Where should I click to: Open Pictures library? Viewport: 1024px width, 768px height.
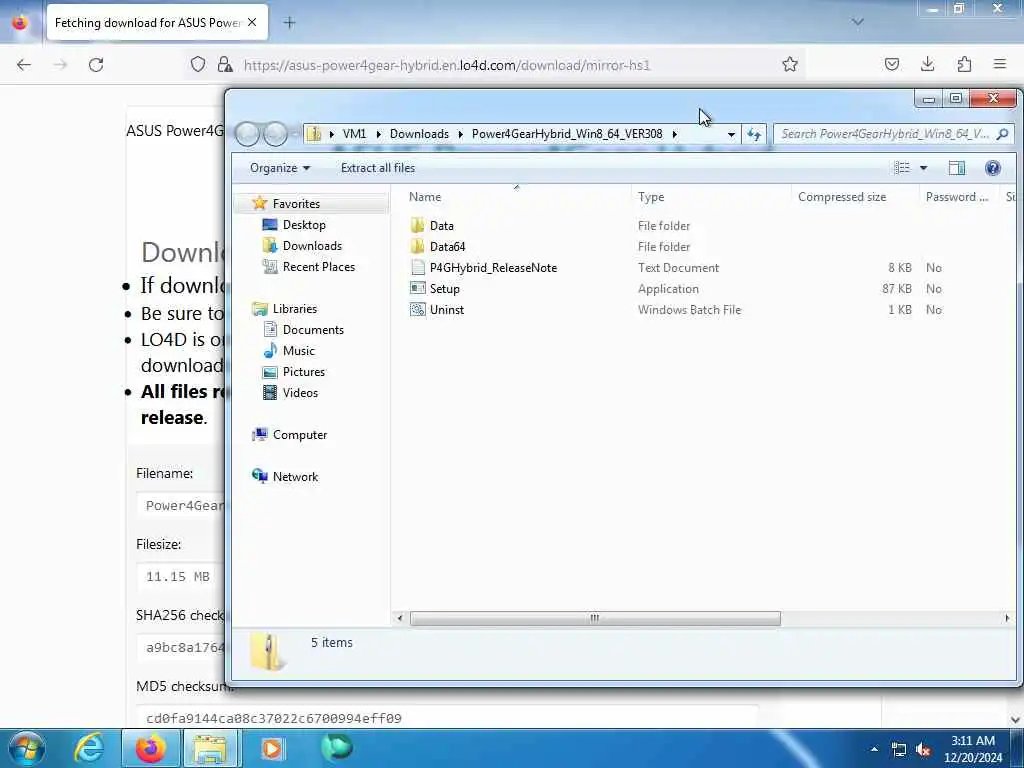click(304, 372)
